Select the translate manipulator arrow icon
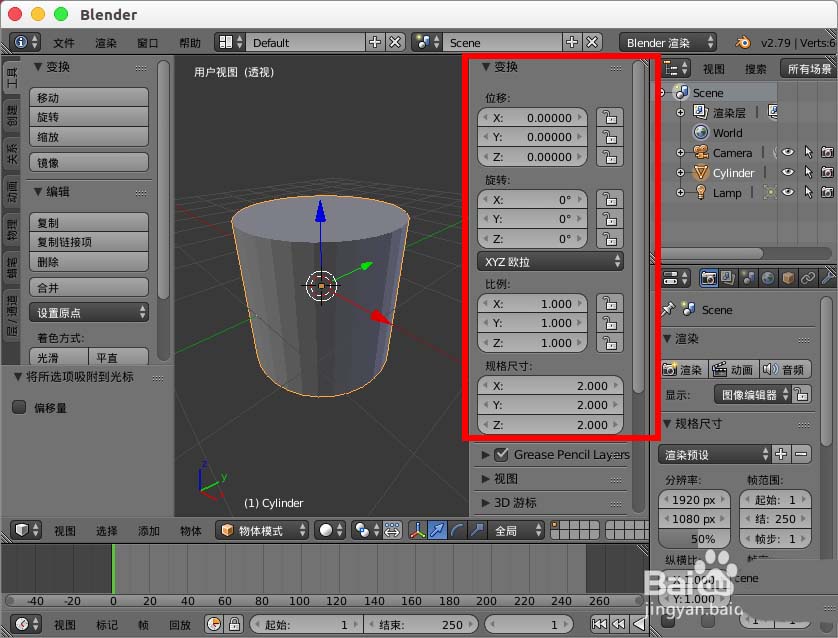 tap(437, 530)
